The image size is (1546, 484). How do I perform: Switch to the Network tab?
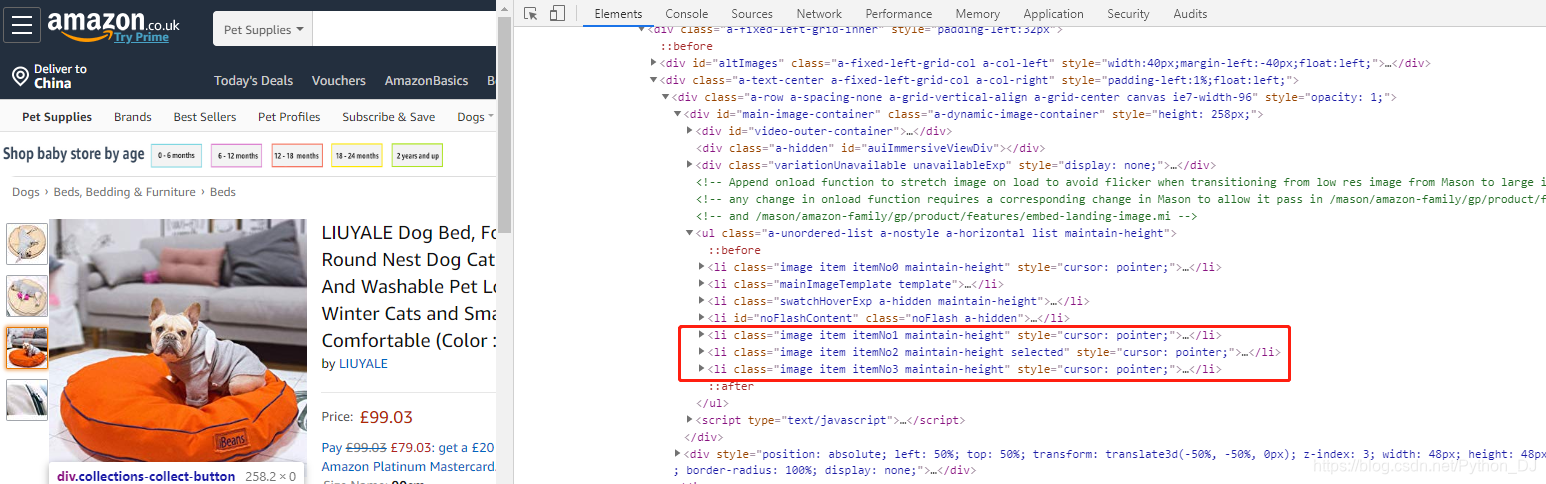pyautogui.click(x=819, y=14)
